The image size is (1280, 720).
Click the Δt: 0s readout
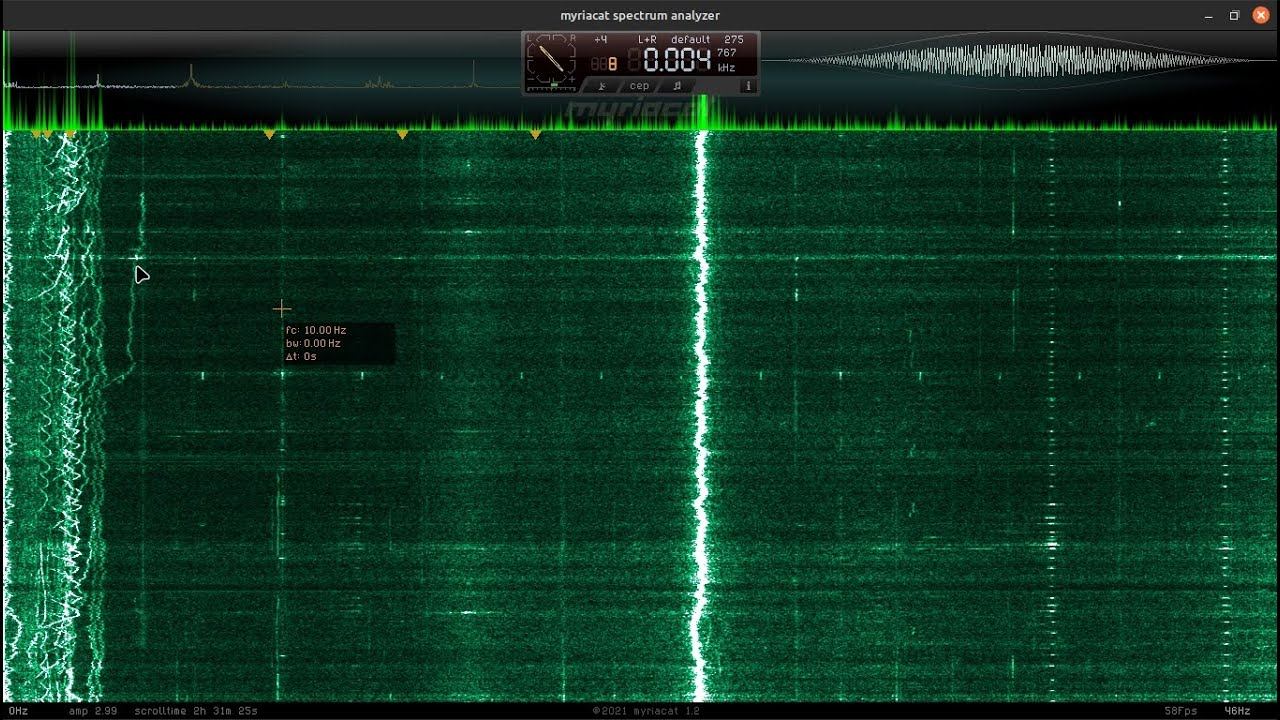(301, 356)
